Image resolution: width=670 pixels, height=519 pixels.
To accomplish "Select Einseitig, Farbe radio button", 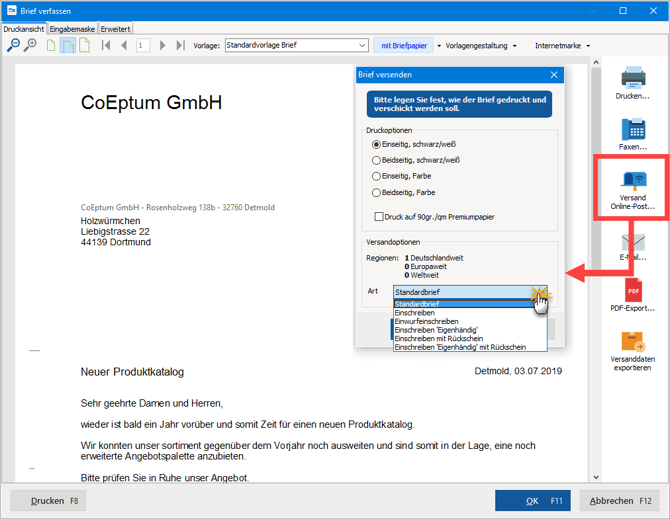I will click(x=376, y=175).
